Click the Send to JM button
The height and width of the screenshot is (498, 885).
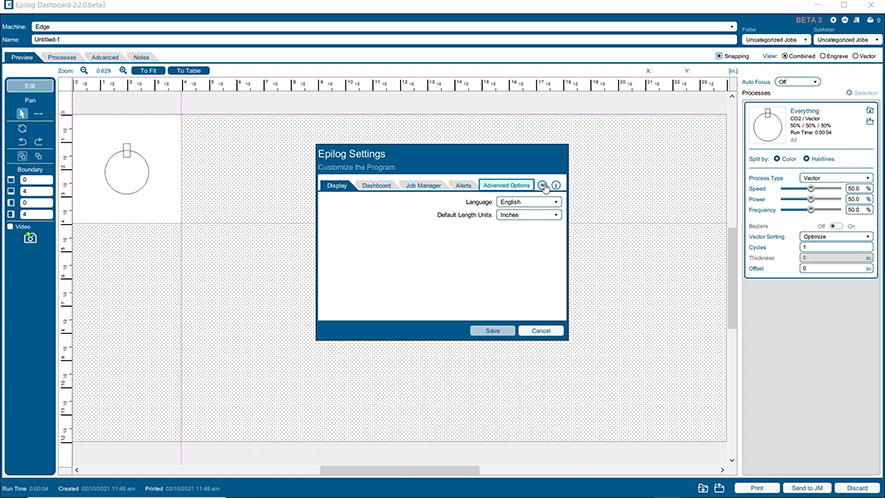click(x=806, y=488)
